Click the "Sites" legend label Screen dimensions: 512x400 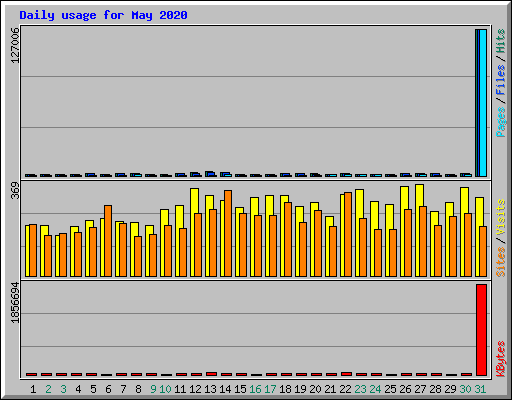pos(500,262)
